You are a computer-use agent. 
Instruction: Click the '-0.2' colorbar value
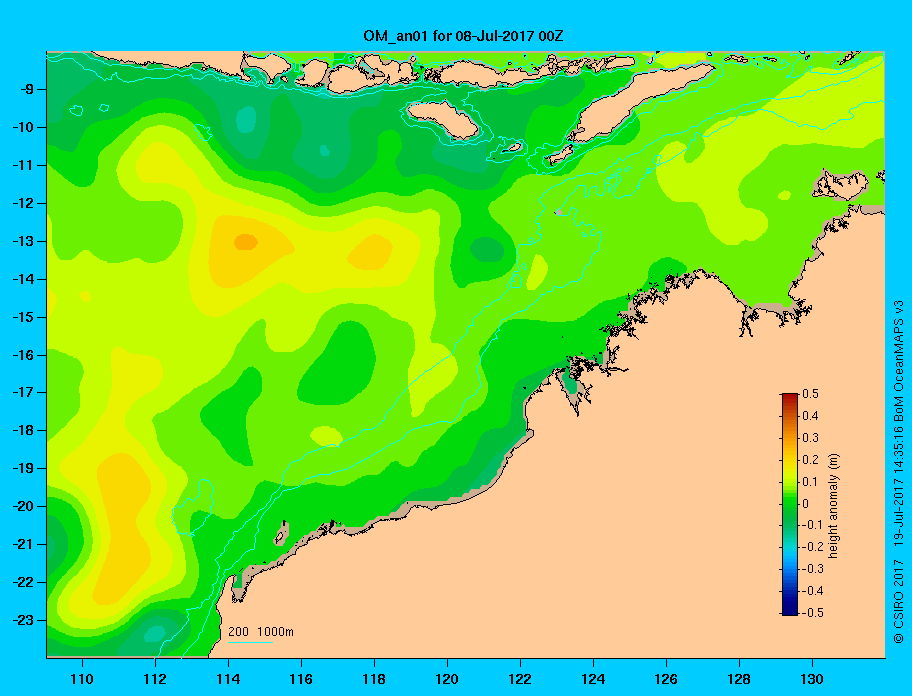[812, 547]
